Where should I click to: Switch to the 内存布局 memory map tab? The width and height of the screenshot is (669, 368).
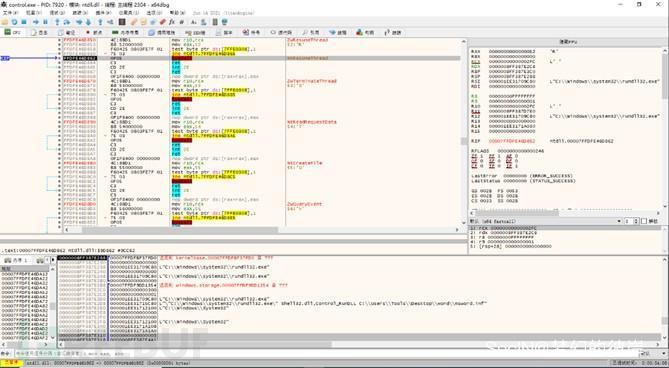pyautogui.click(x=126, y=32)
